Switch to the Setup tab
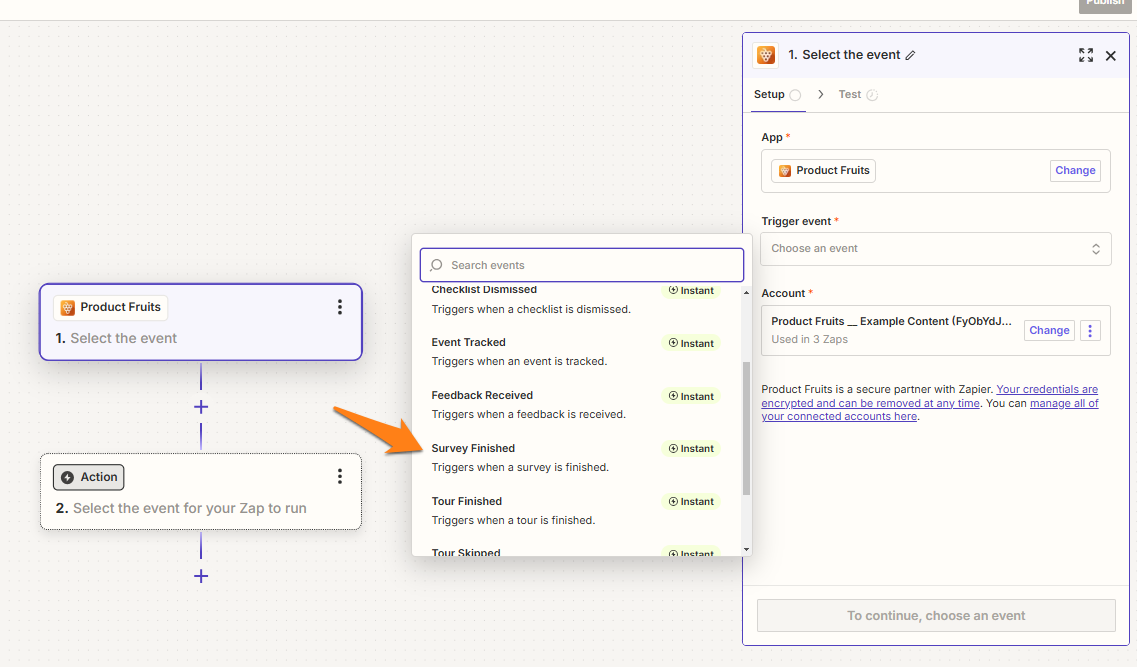This screenshot has width=1137, height=667. [769, 95]
